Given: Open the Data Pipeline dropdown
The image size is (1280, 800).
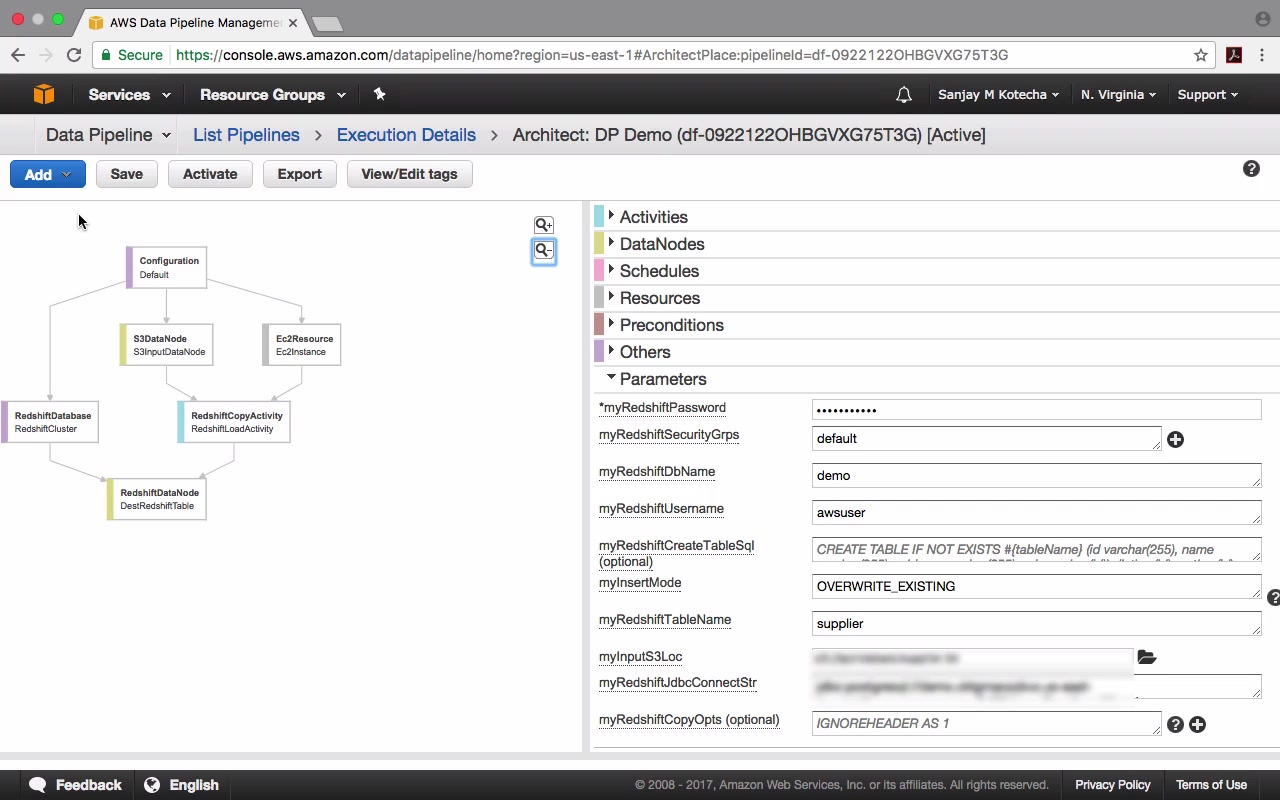Looking at the screenshot, I should click(108, 135).
